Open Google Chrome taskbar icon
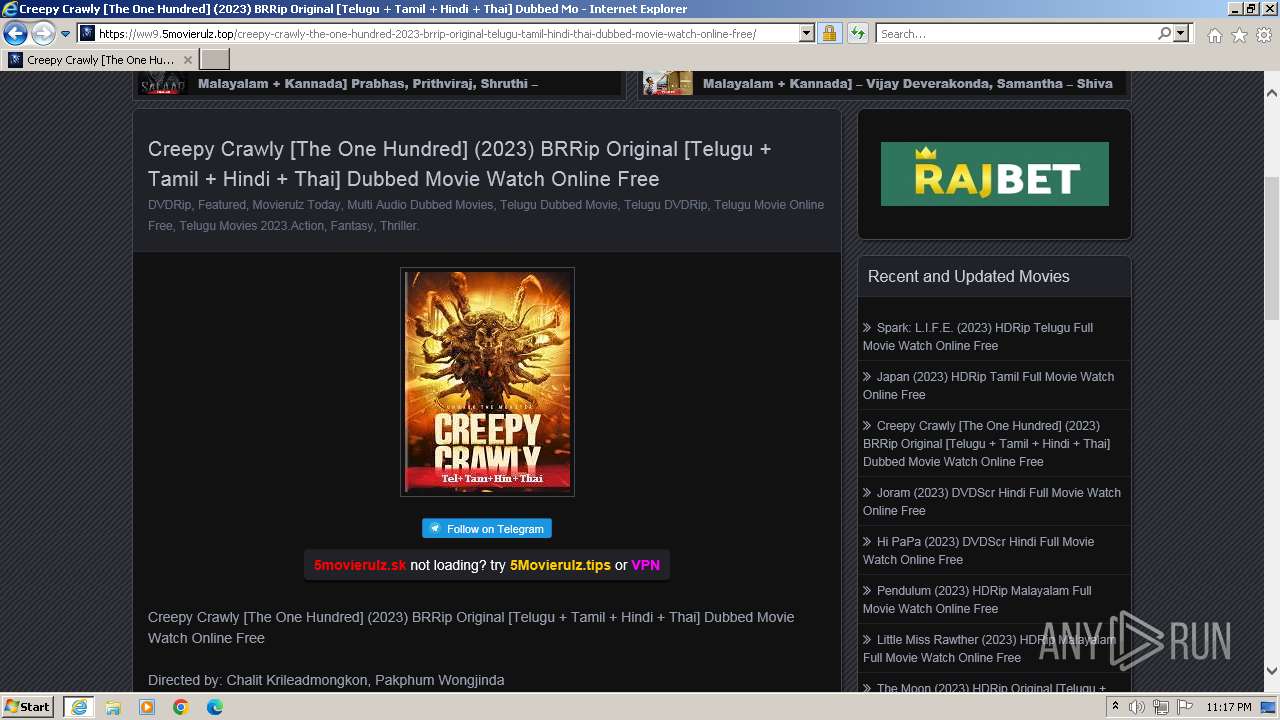 pyautogui.click(x=181, y=707)
